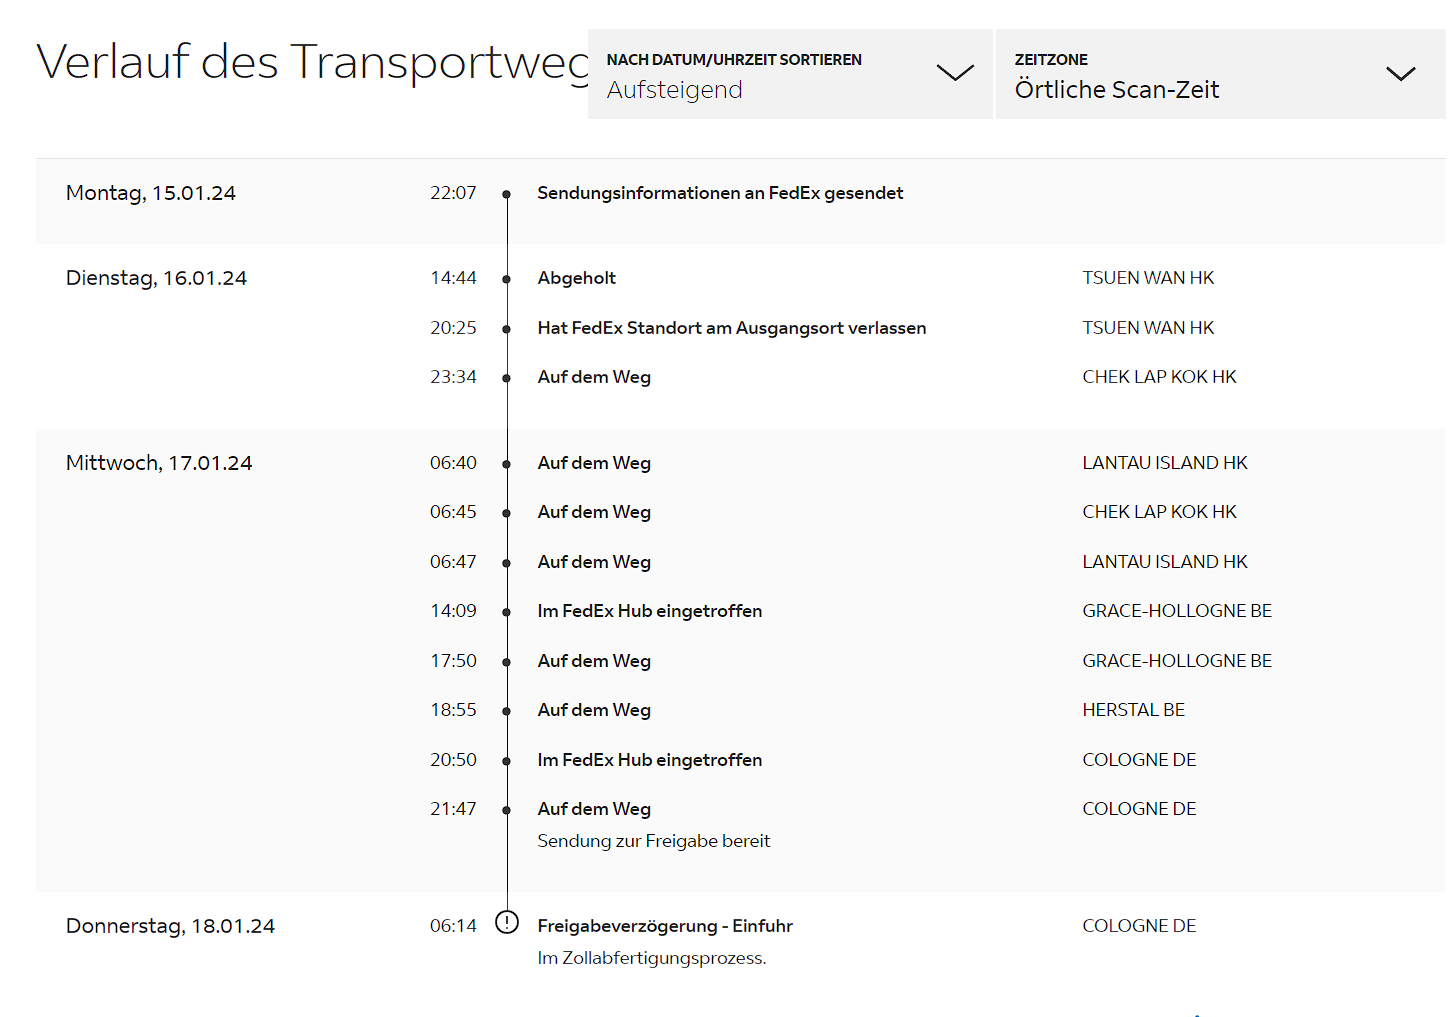Viewport: 1456px width, 1017px height.
Task: Click the 14:09 hub arrival timeline dot
Action: [x=507, y=612]
